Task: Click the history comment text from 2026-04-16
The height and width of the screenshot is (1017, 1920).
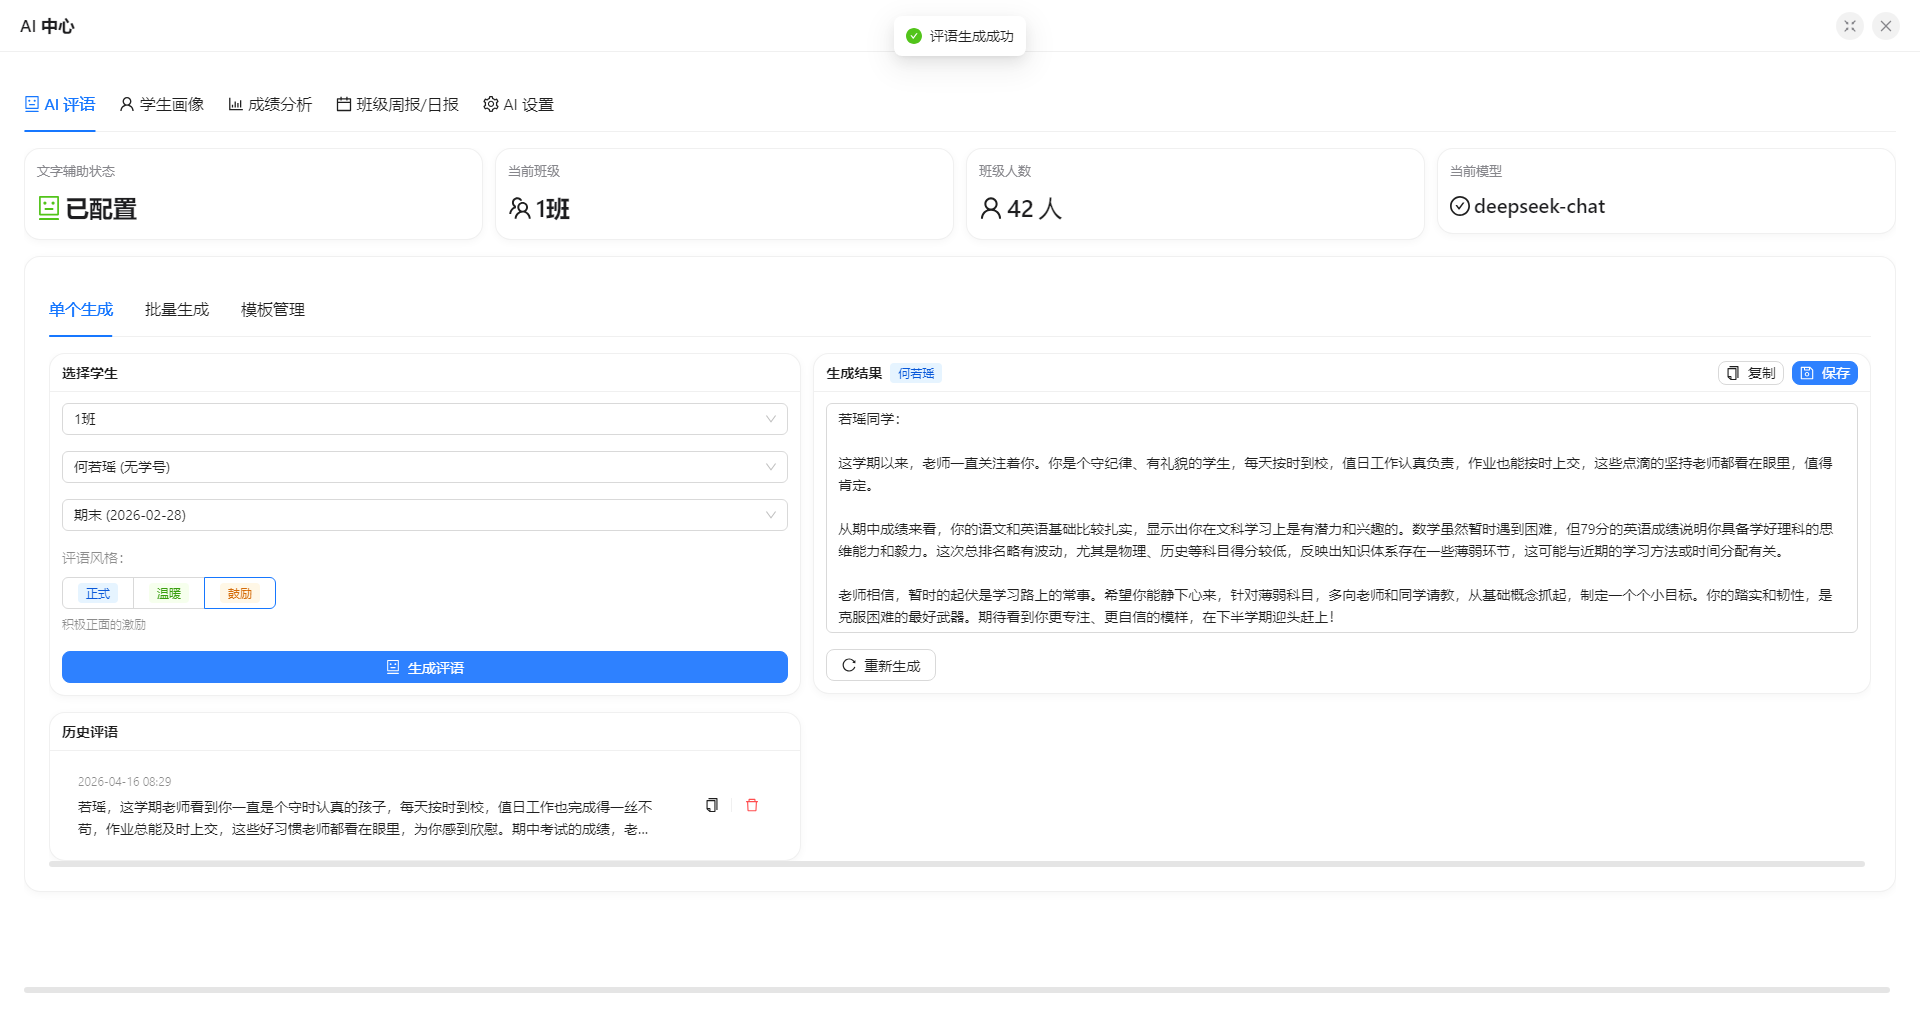Action: (x=365, y=818)
